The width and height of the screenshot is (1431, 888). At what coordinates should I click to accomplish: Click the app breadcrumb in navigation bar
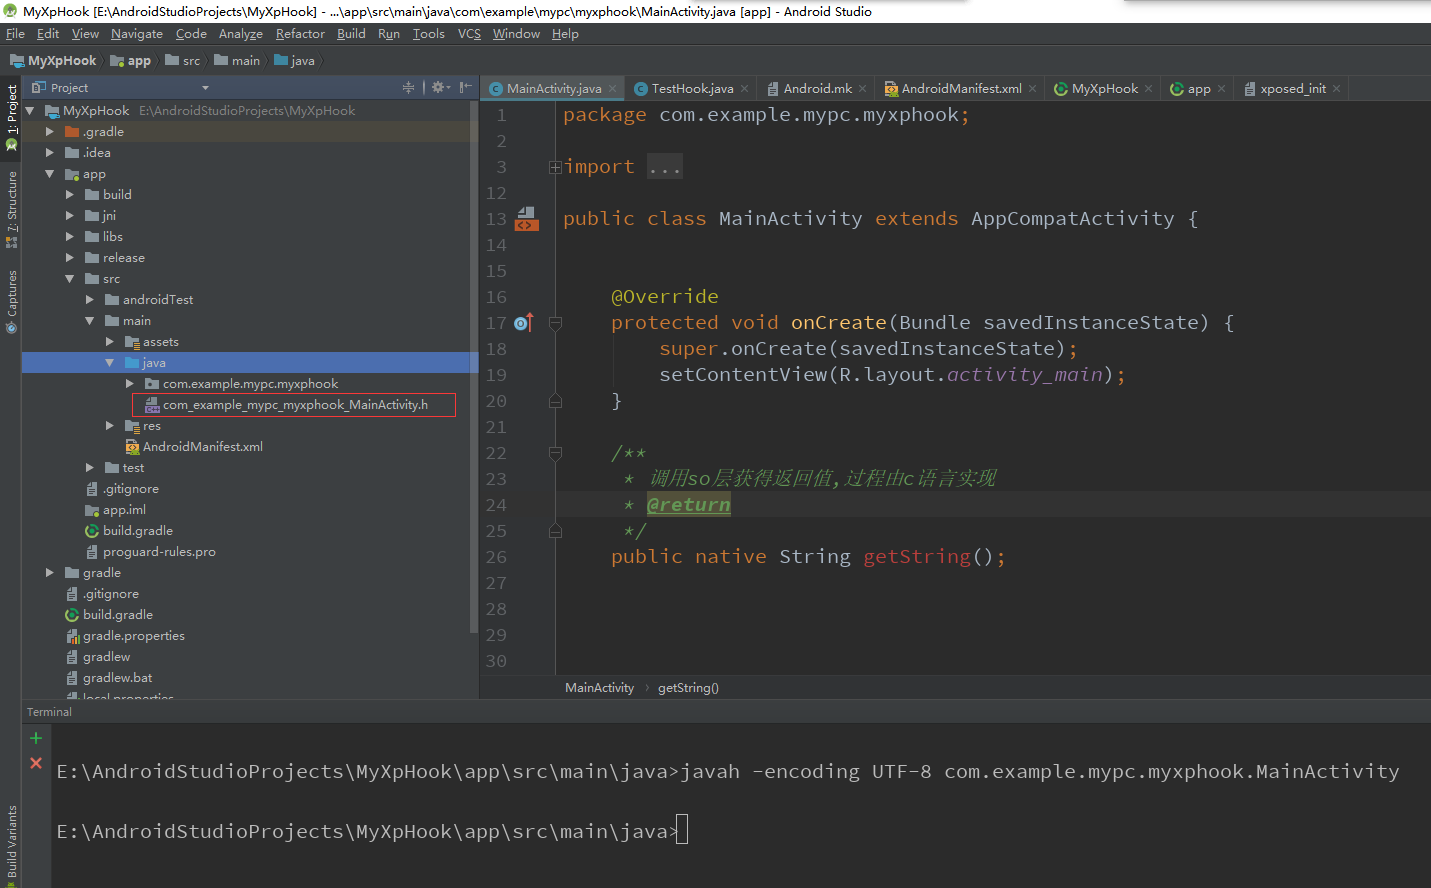pyautogui.click(x=131, y=61)
